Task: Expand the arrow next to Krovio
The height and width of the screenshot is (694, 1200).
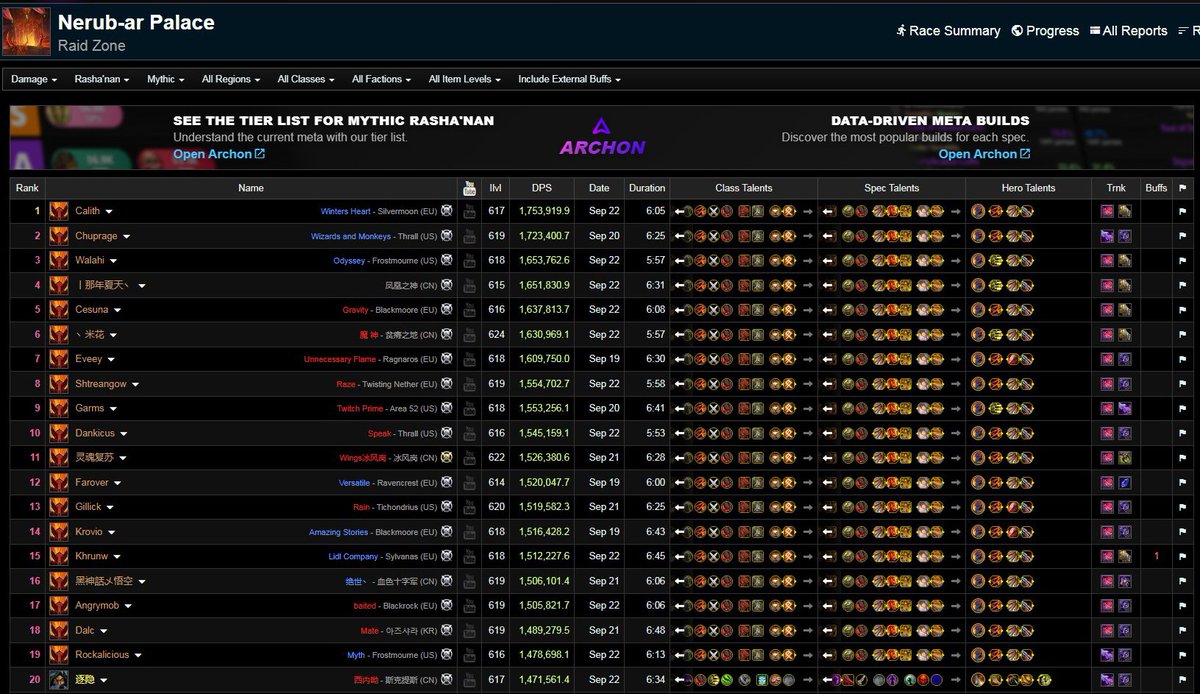Action: tap(111, 533)
